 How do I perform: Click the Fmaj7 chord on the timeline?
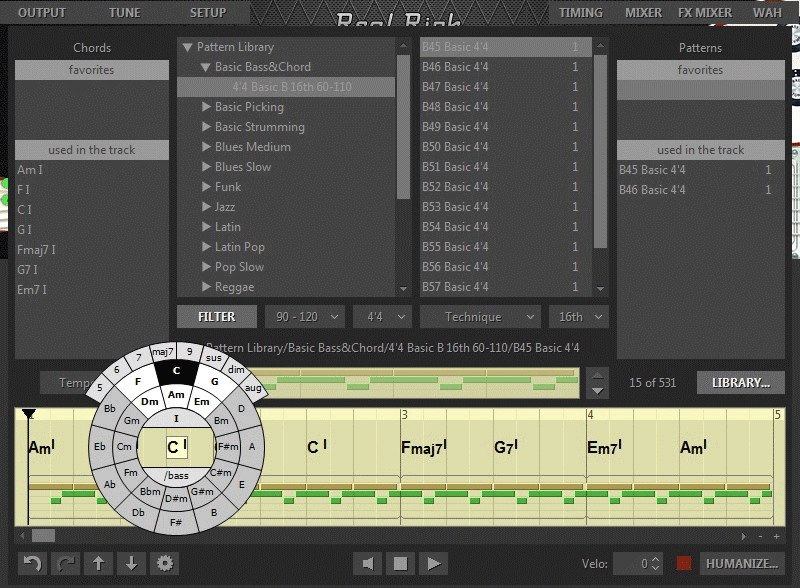point(424,448)
